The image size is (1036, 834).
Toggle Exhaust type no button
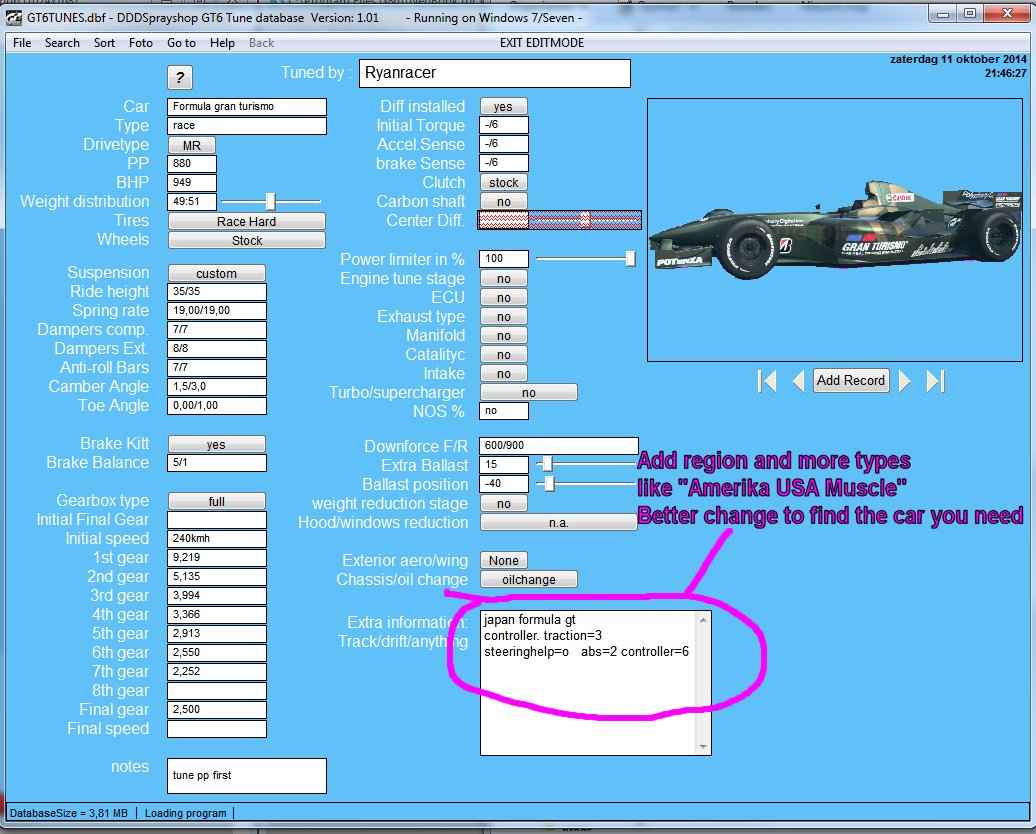503,317
